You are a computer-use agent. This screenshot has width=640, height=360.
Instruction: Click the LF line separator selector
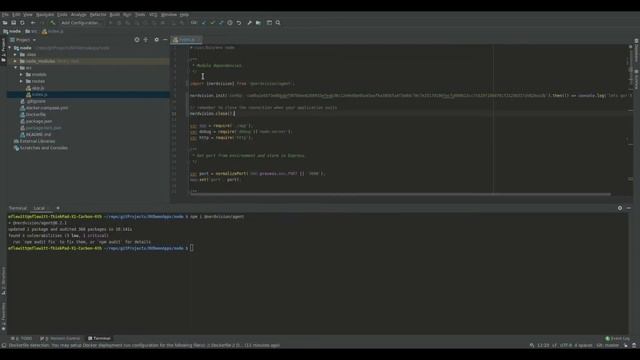point(555,345)
